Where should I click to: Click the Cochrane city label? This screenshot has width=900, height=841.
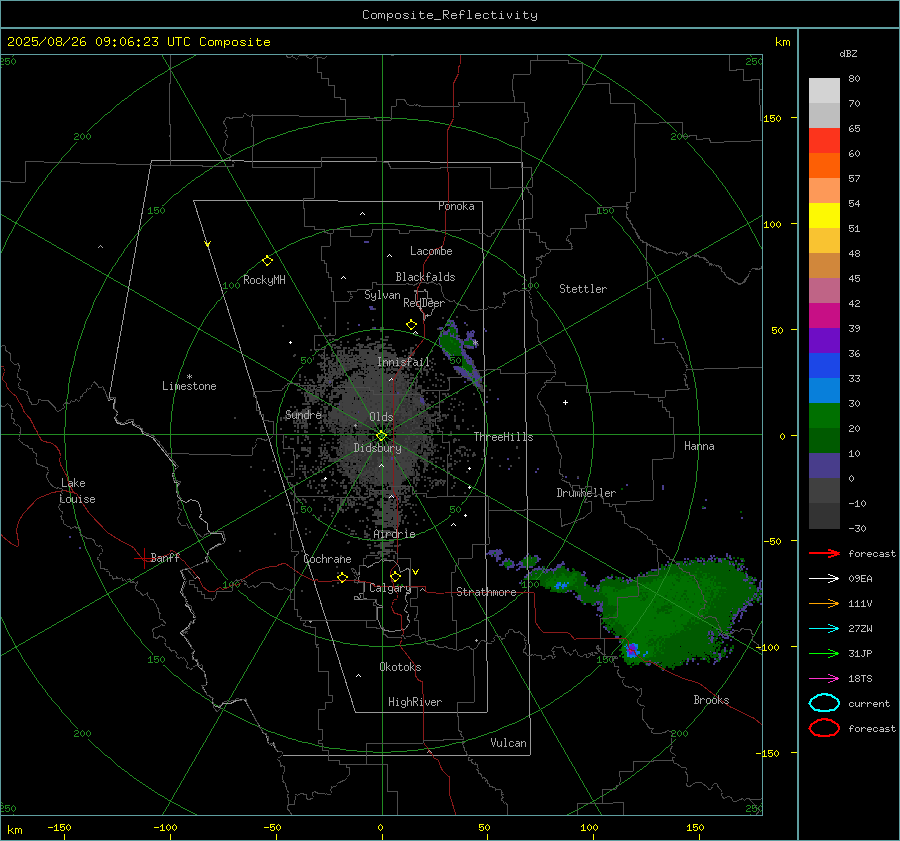[x=327, y=559]
